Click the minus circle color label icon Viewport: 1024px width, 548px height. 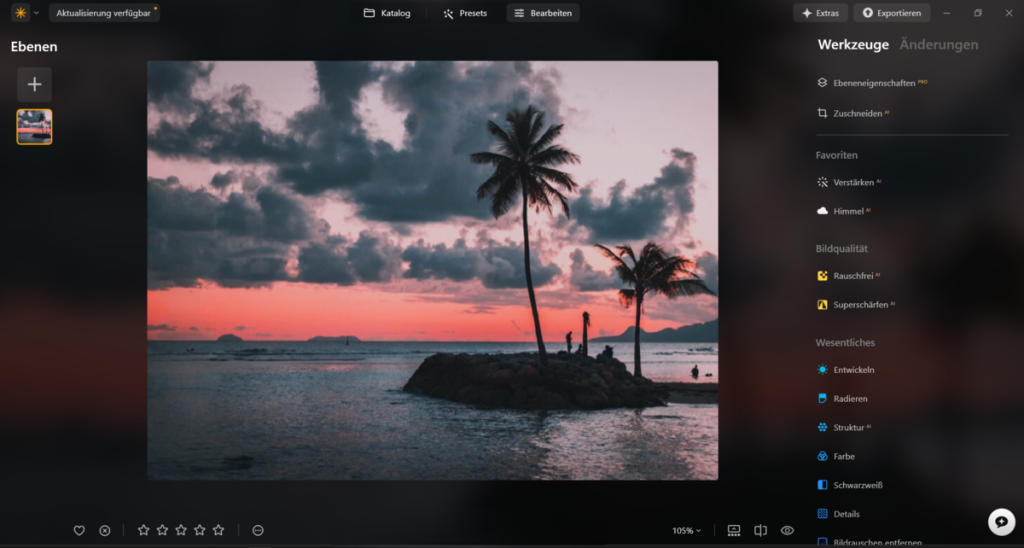pos(258,530)
